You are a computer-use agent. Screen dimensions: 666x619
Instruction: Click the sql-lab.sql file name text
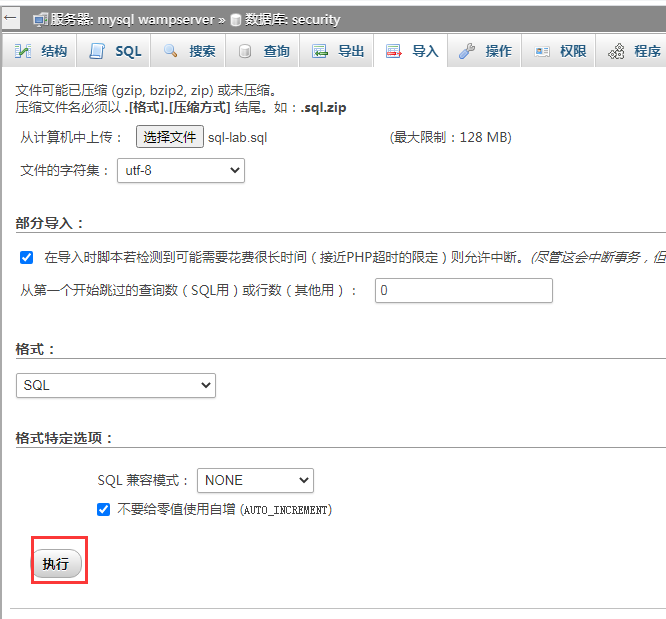(237, 138)
